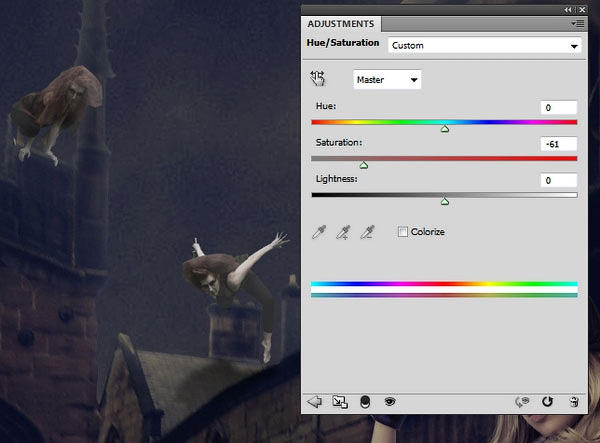The image size is (600, 443).
Task: Click the Saturation value field showing -61
Action: click(x=559, y=144)
